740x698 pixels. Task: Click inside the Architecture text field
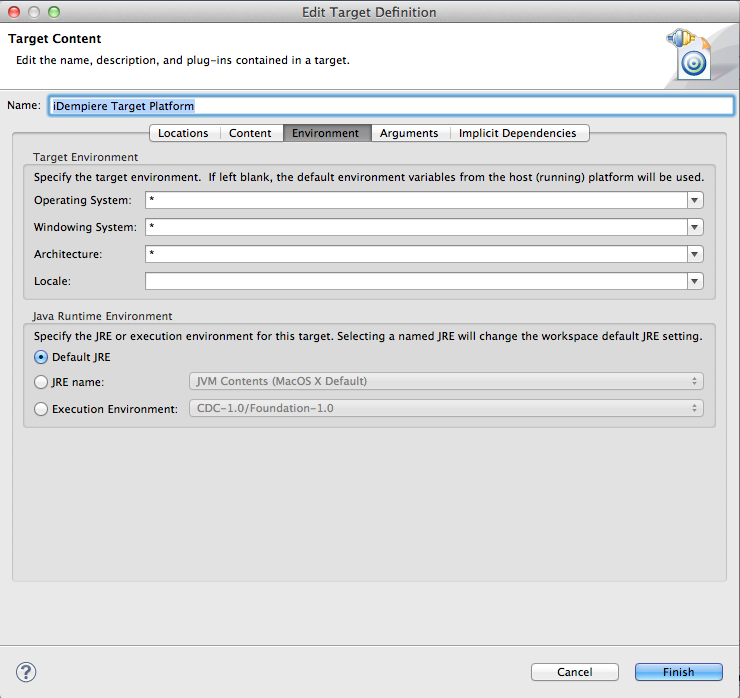[416, 254]
